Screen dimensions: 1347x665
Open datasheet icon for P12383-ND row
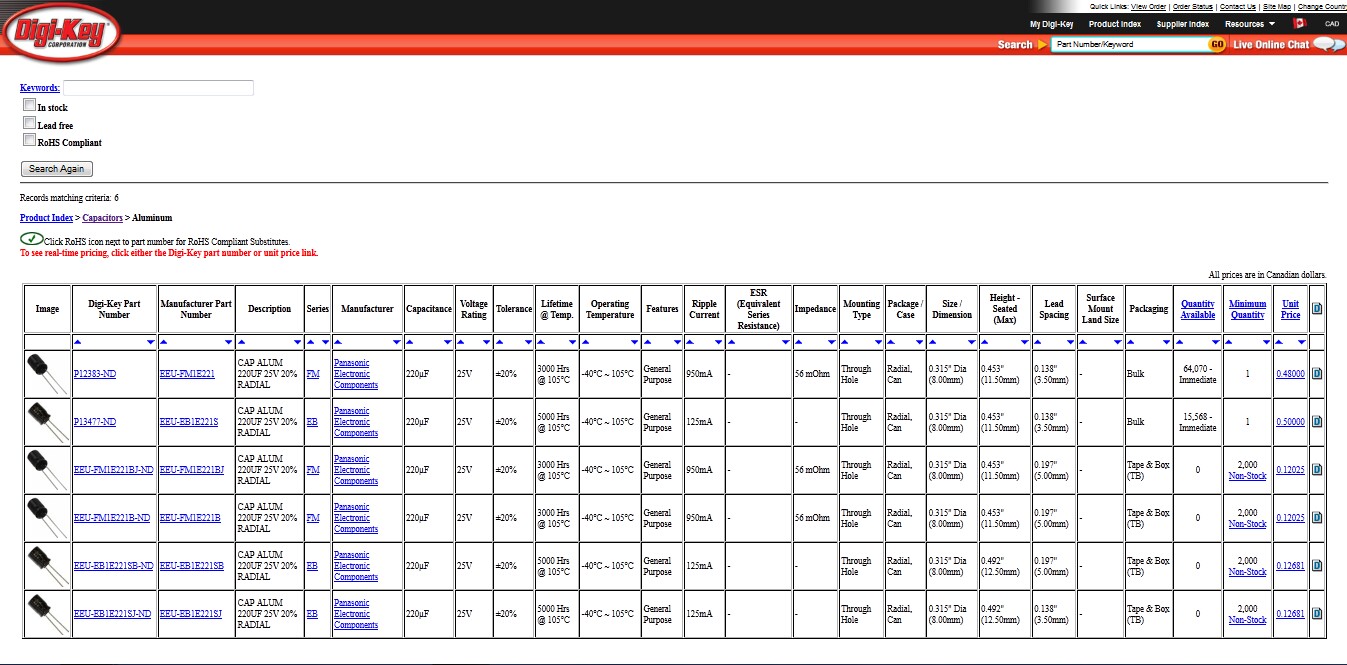(x=1316, y=373)
